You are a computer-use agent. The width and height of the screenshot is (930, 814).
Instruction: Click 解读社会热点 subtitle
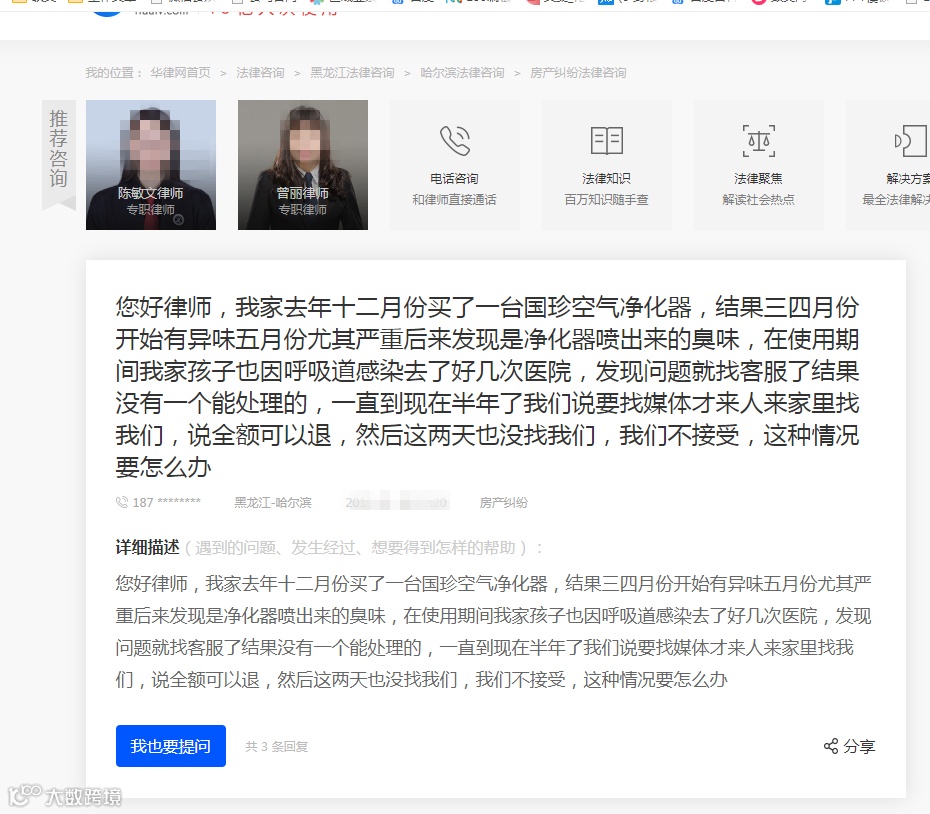point(758,199)
